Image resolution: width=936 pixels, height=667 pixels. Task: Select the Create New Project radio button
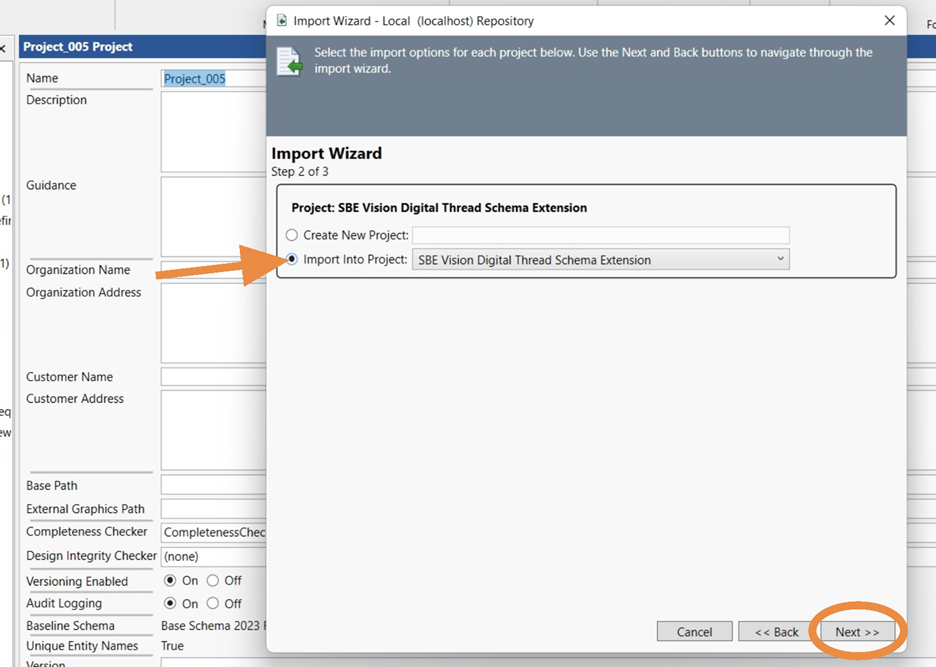292,235
